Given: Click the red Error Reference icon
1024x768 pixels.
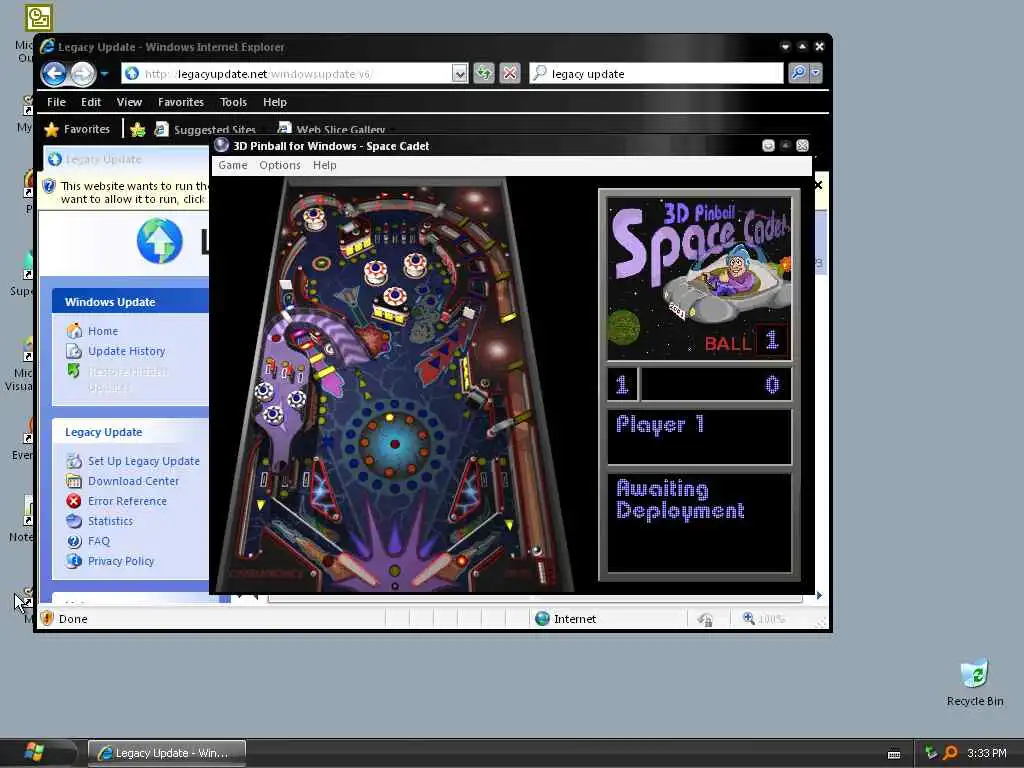Looking at the screenshot, I should point(74,501).
